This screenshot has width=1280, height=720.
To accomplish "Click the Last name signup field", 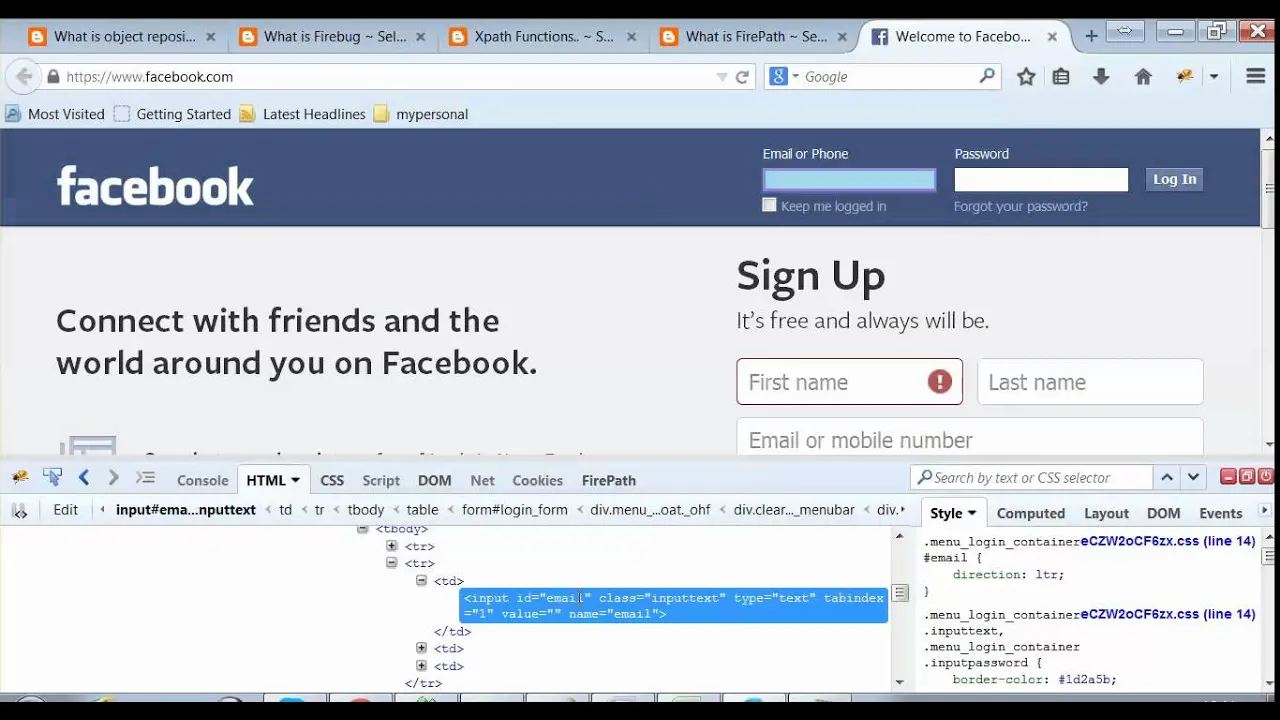I will click(1090, 382).
